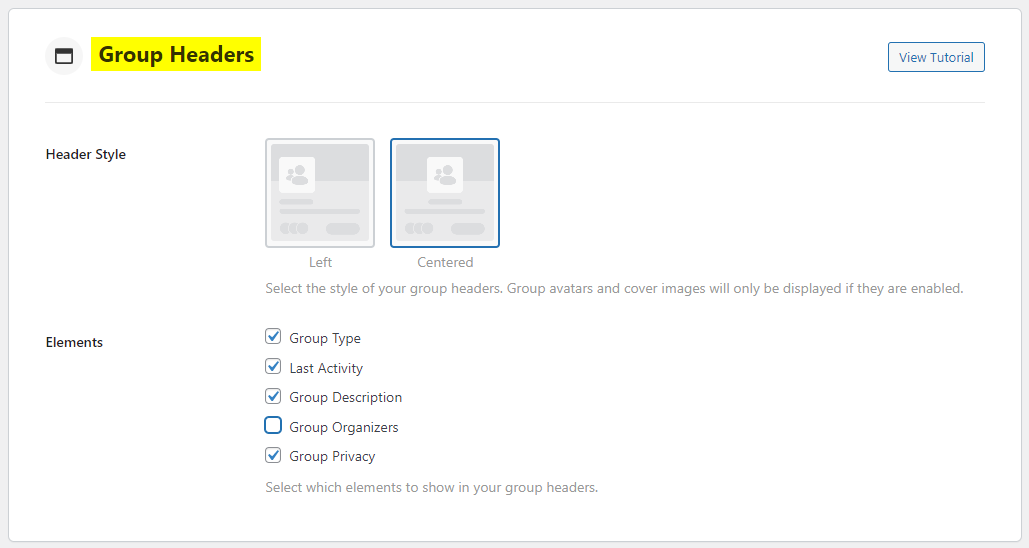
Task: Click the "Last Activity" label text
Action: [x=326, y=368]
